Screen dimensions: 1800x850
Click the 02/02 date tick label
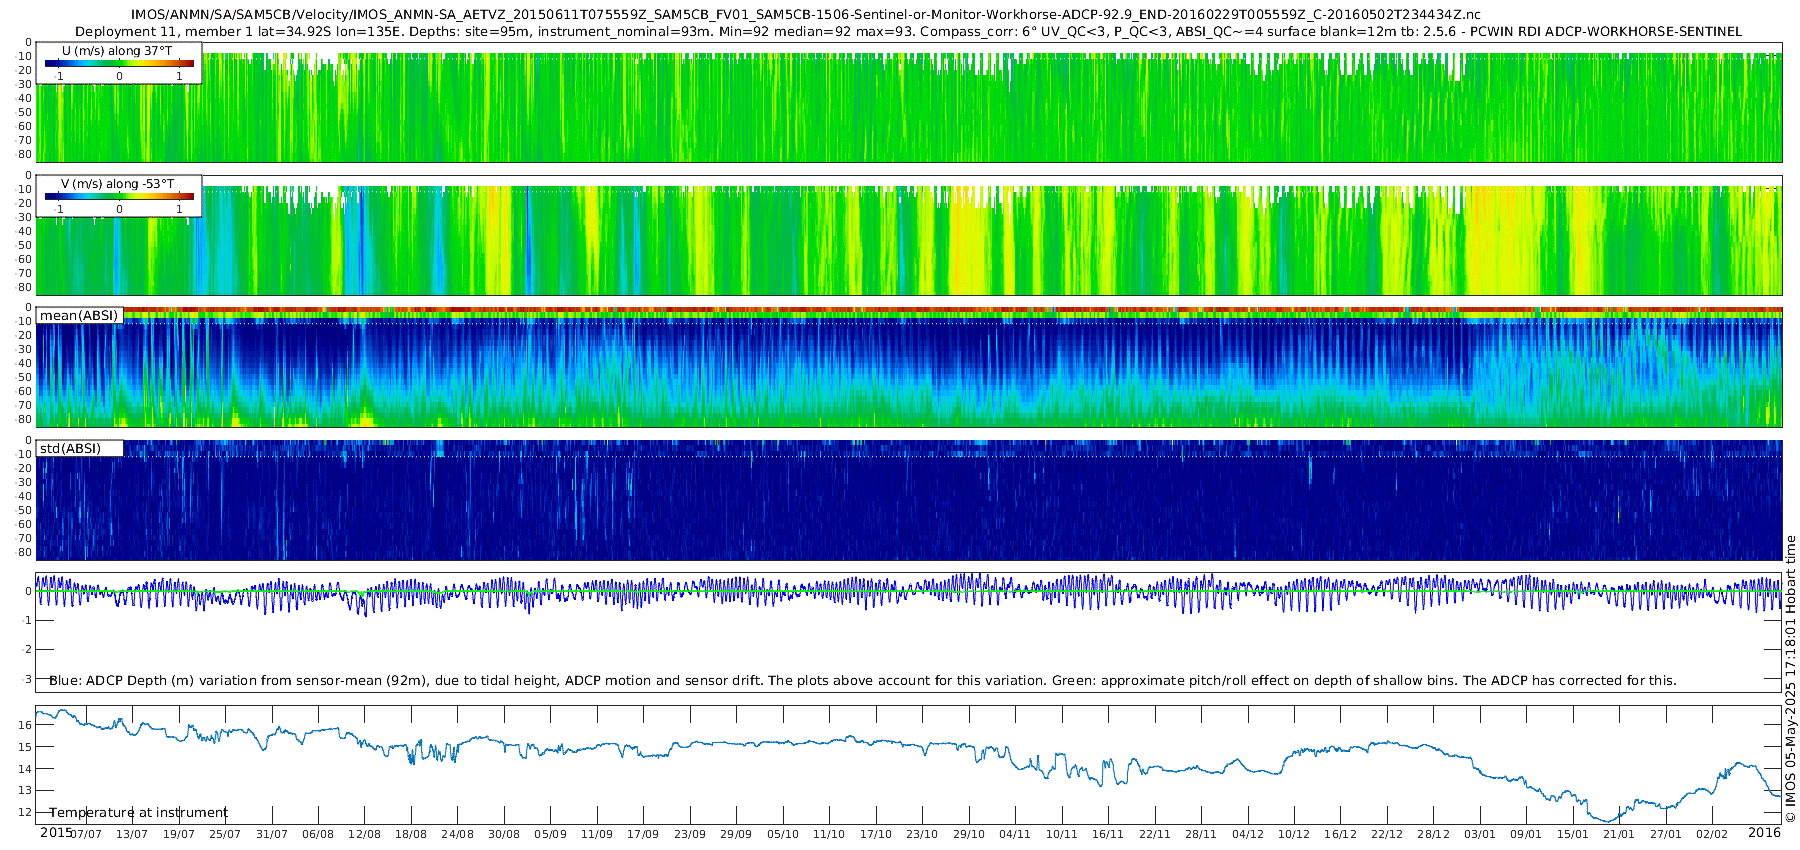pyautogui.click(x=1711, y=834)
